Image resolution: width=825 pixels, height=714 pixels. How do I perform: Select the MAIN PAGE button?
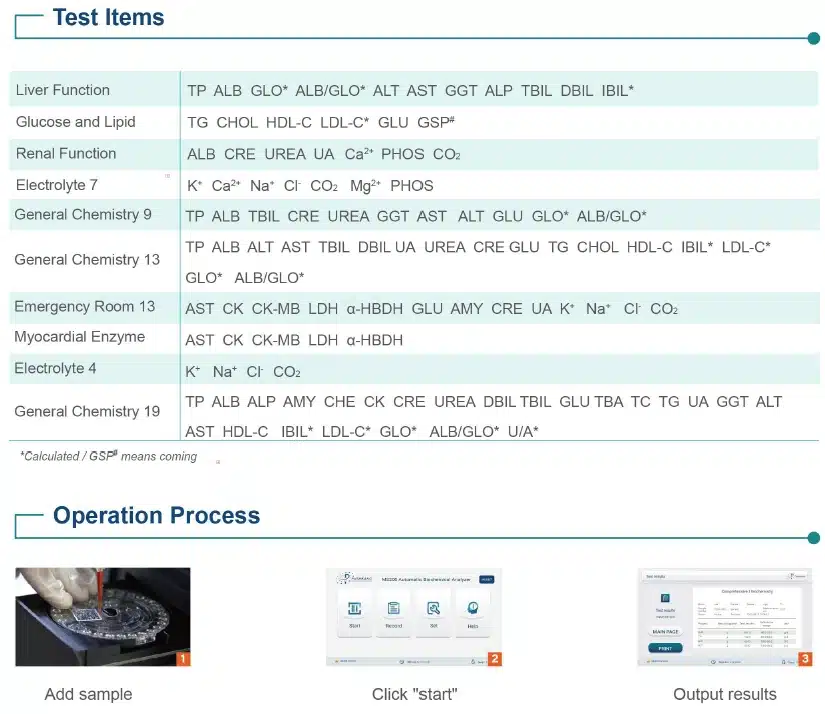click(x=666, y=631)
